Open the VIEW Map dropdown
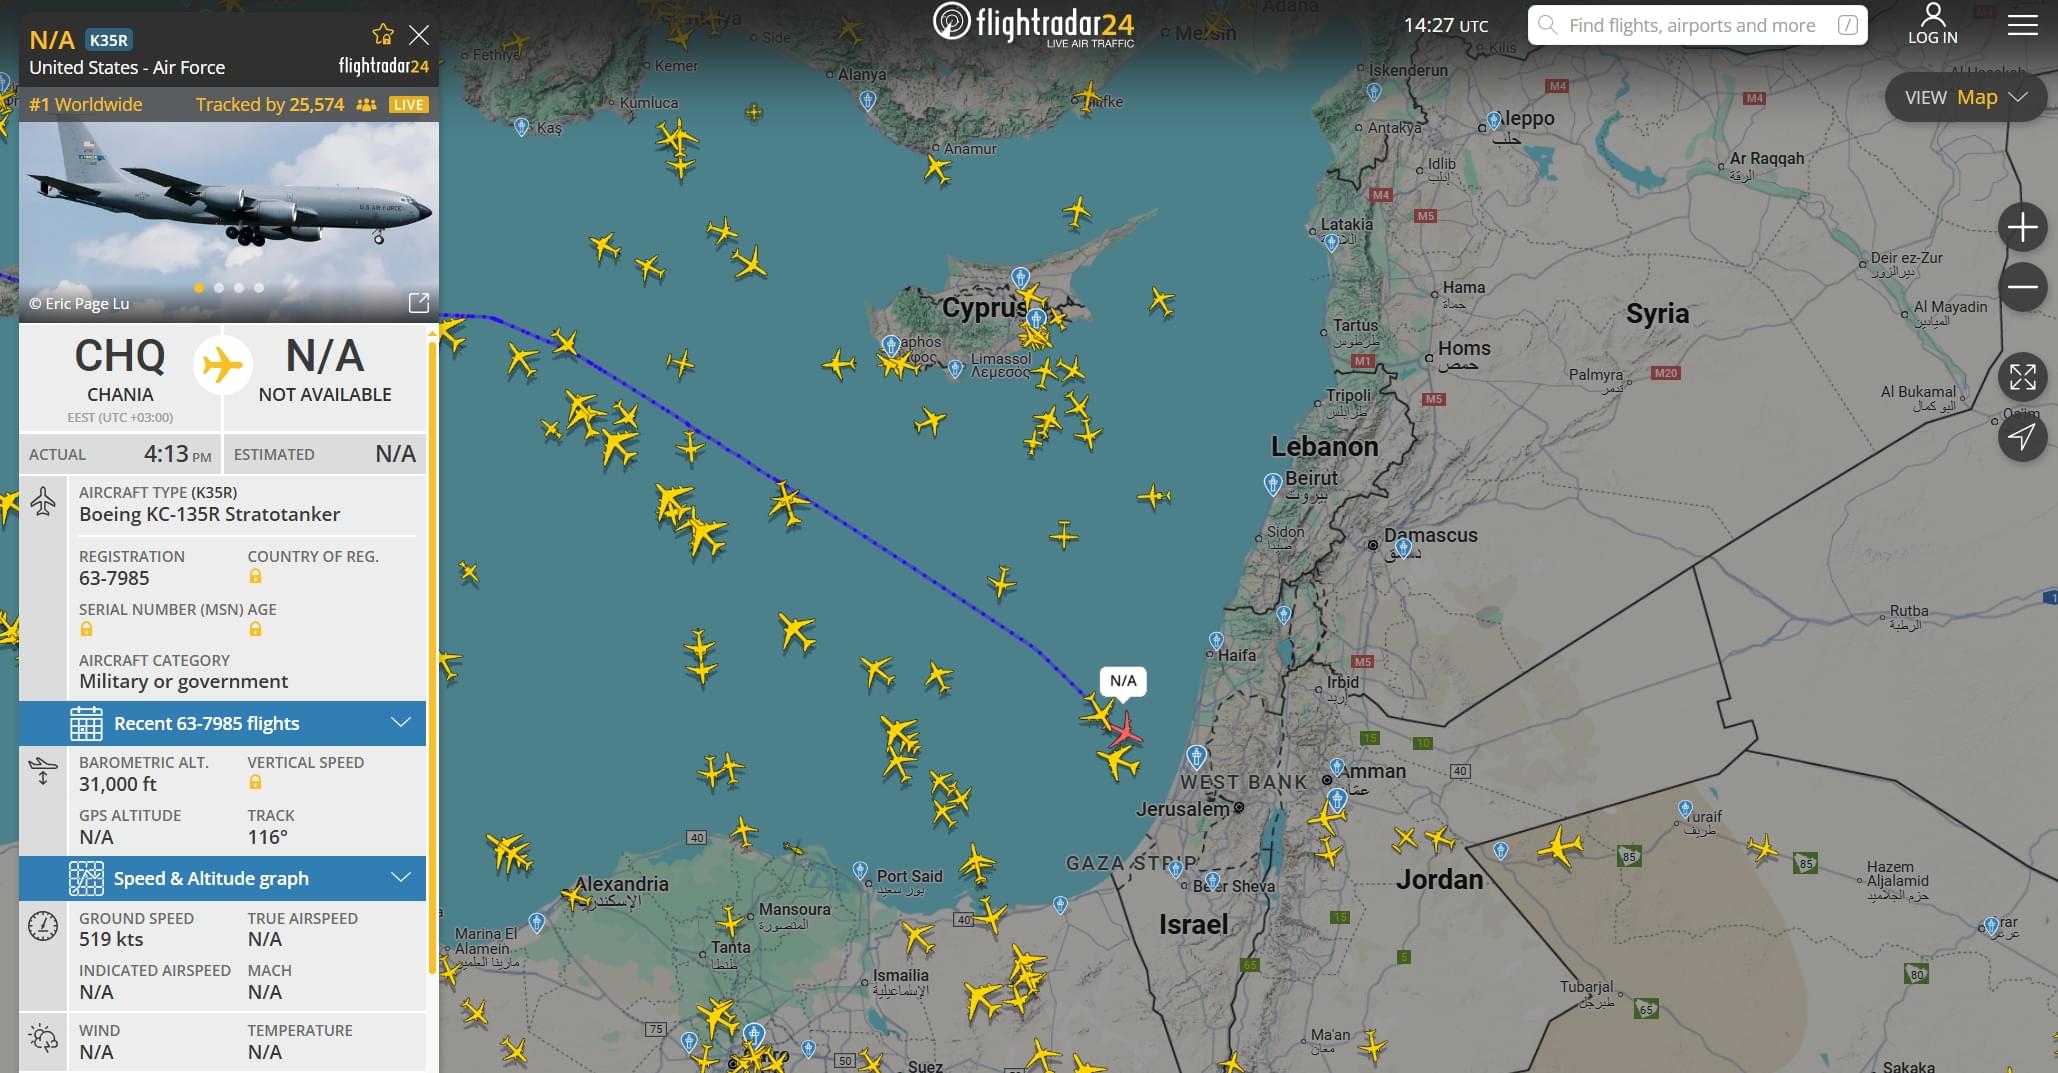Screen dimensions: 2058x1073 pos(1965,97)
